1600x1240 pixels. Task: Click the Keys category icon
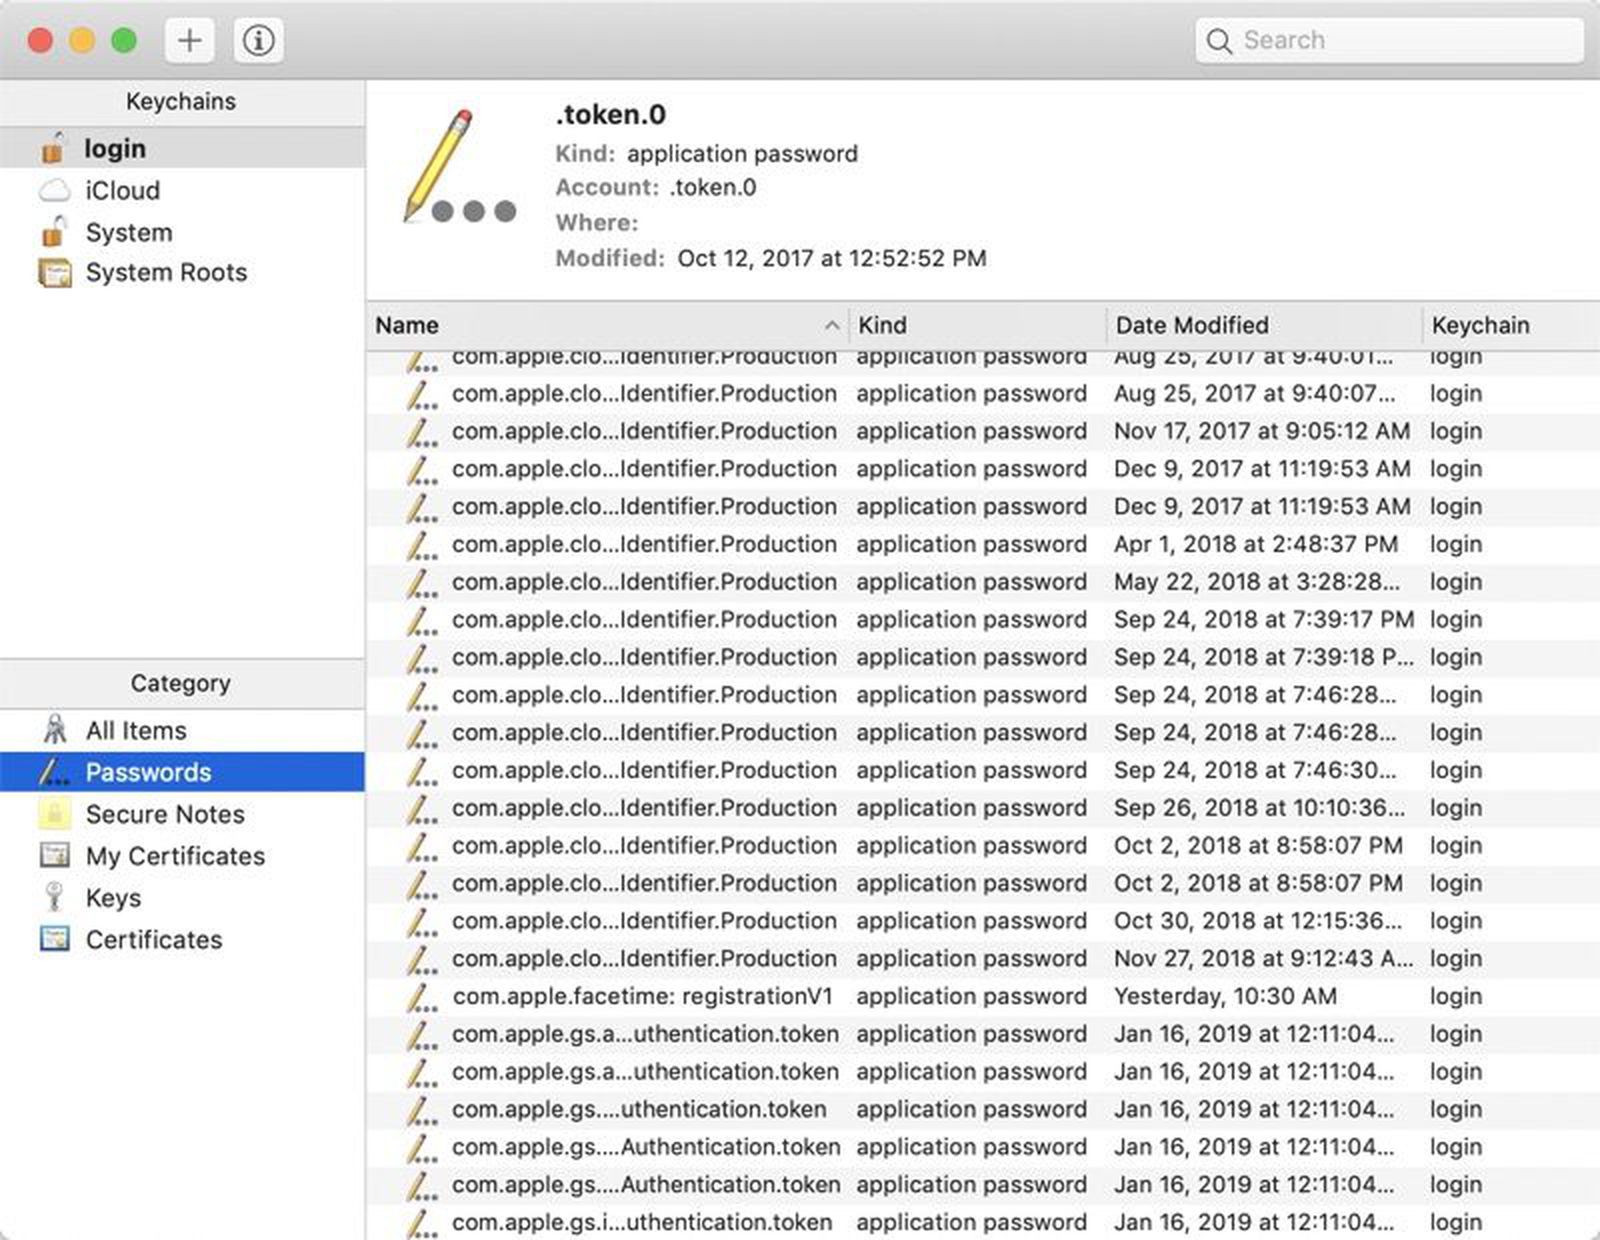tap(54, 897)
